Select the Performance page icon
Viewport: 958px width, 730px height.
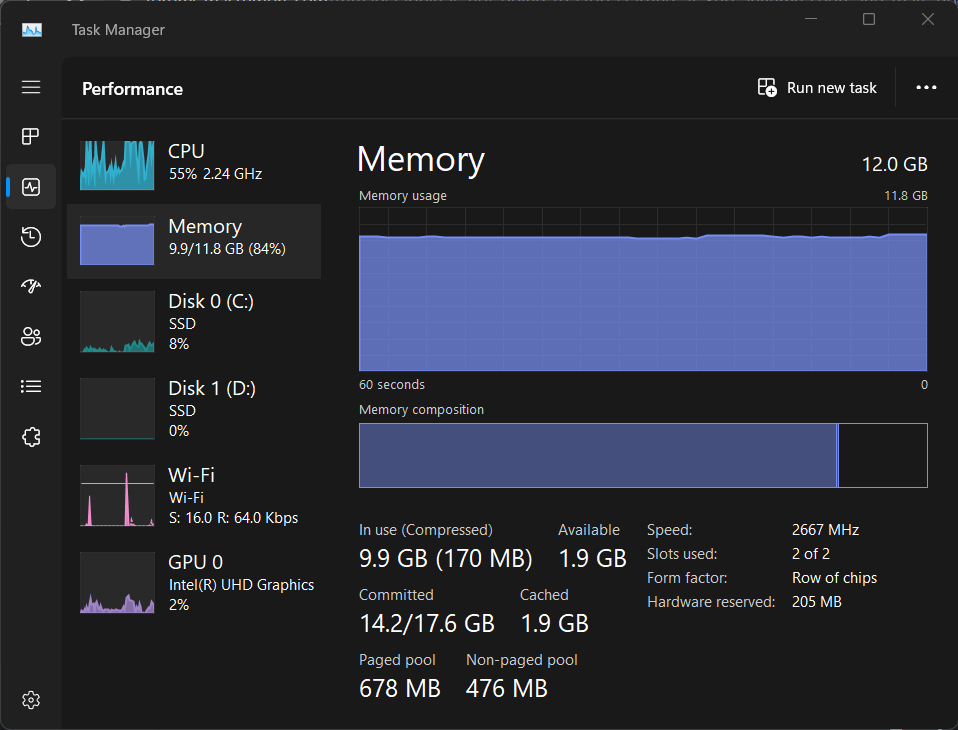(31, 187)
